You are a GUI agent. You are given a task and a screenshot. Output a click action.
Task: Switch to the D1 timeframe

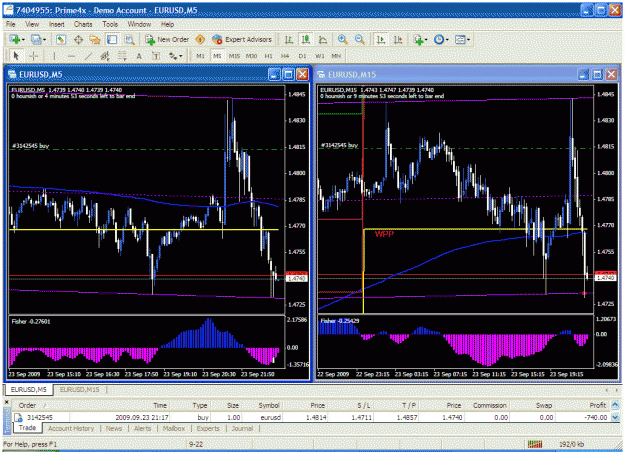302,56
